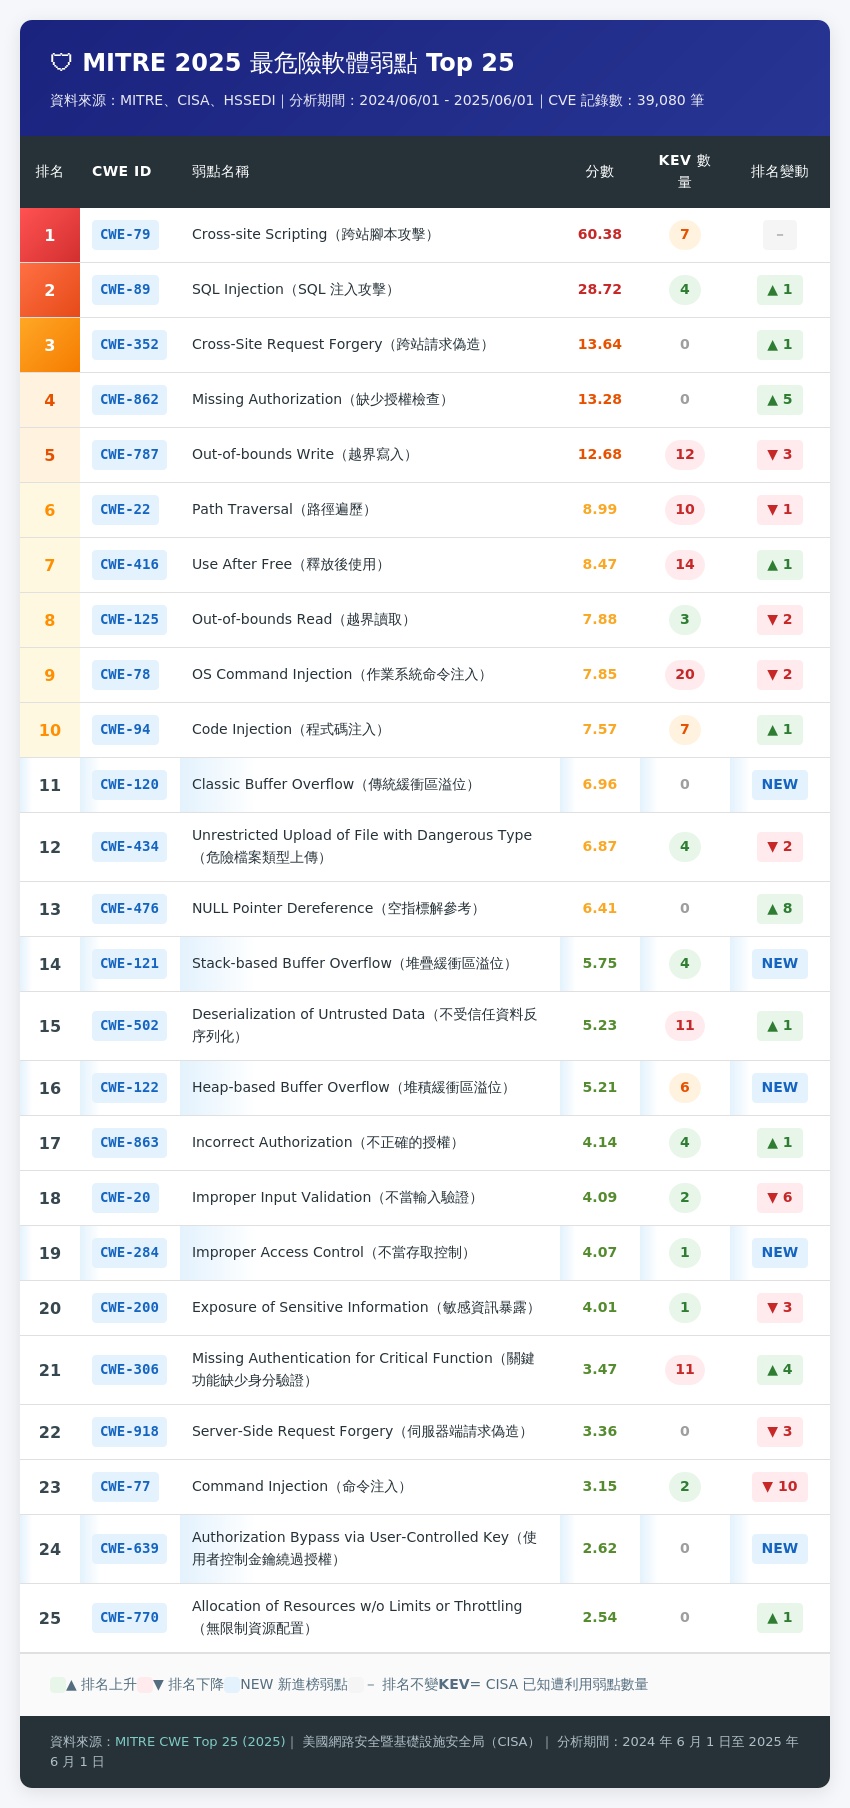Click the 排名變動 column header
850x1808 pixels.
(x=779, y=172)
